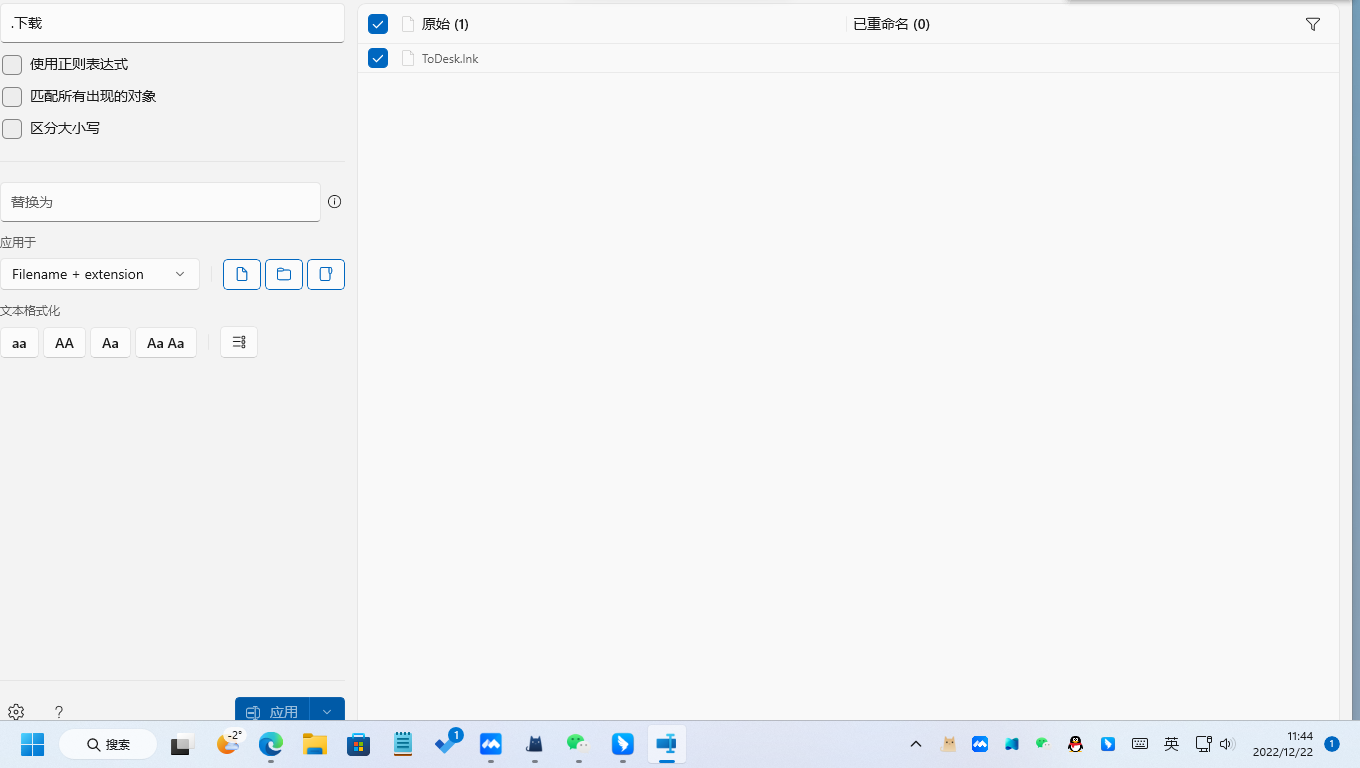Choose the Aa Aa capitalize-each-word button
The height and width of the screenshot is (768, 1360).
pos(166,342)
